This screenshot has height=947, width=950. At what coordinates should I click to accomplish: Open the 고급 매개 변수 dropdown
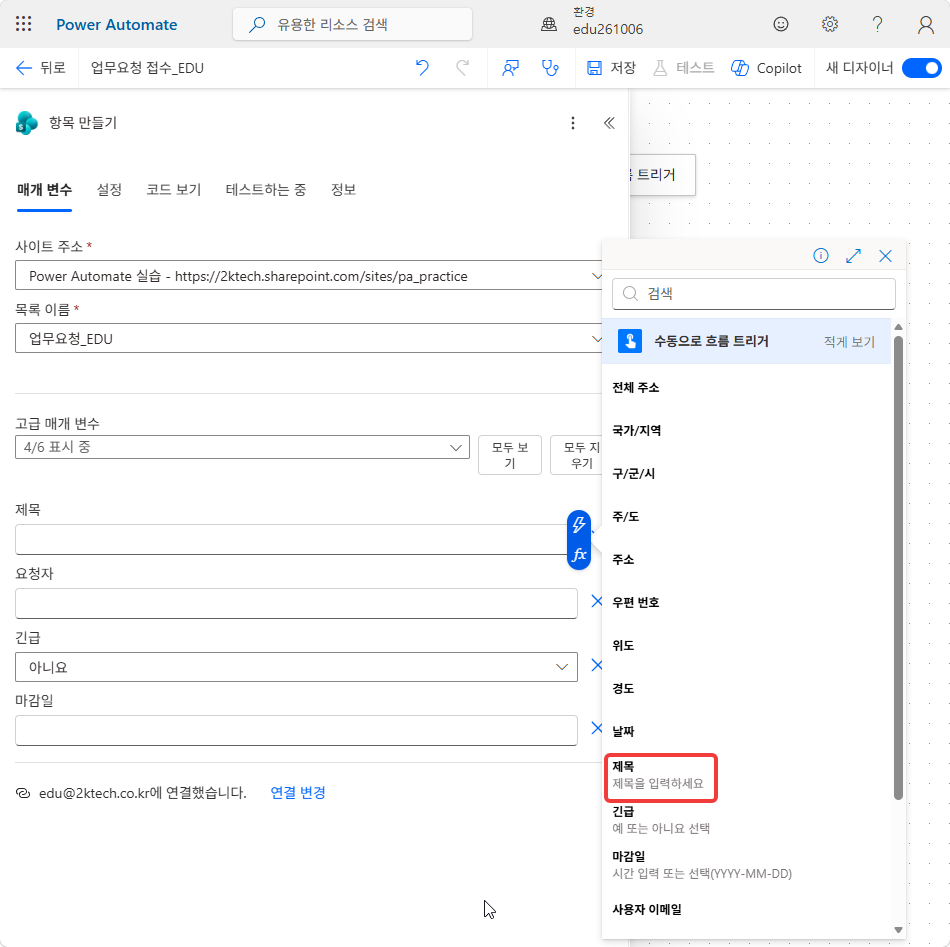click(x=242, y=447)
